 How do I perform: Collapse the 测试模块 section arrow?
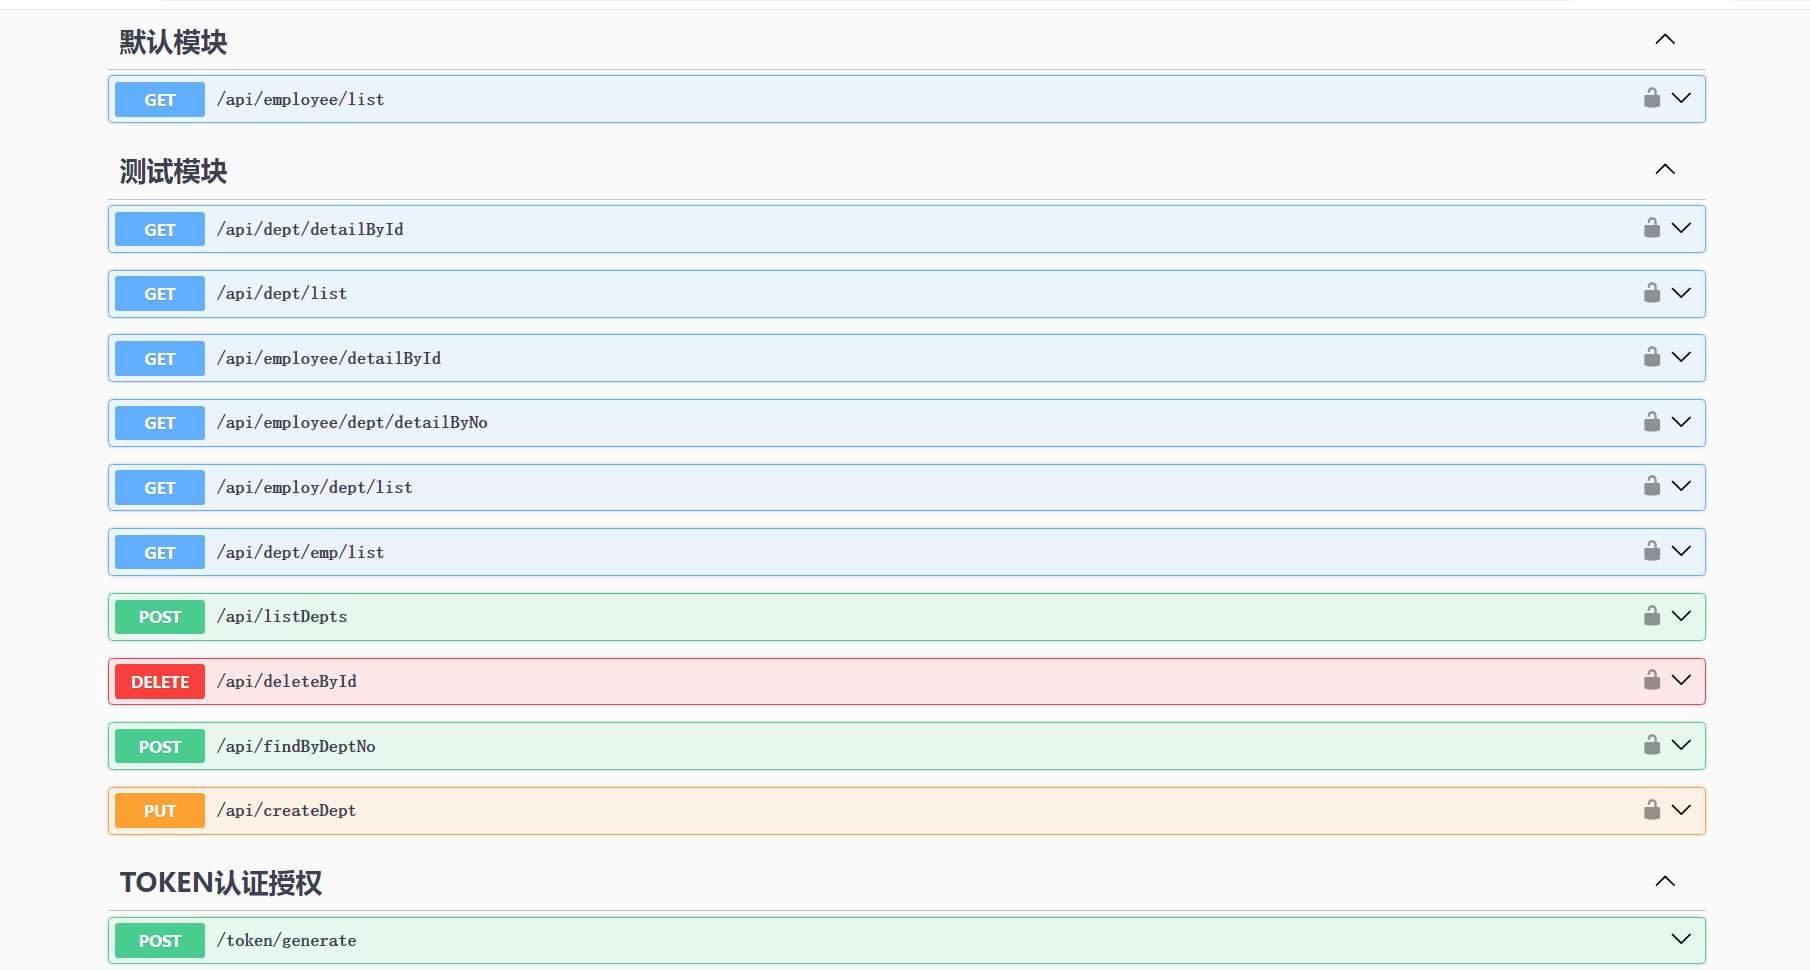coord(1665,169)
